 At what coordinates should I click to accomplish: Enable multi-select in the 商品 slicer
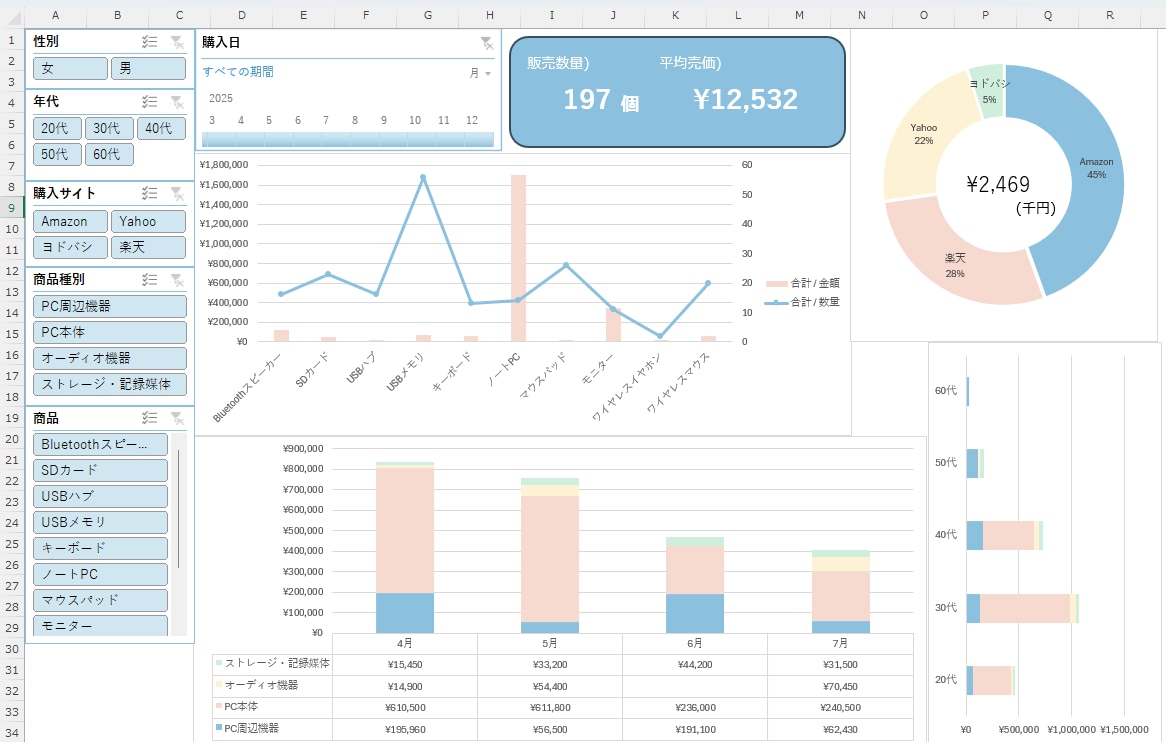point(149,419)
